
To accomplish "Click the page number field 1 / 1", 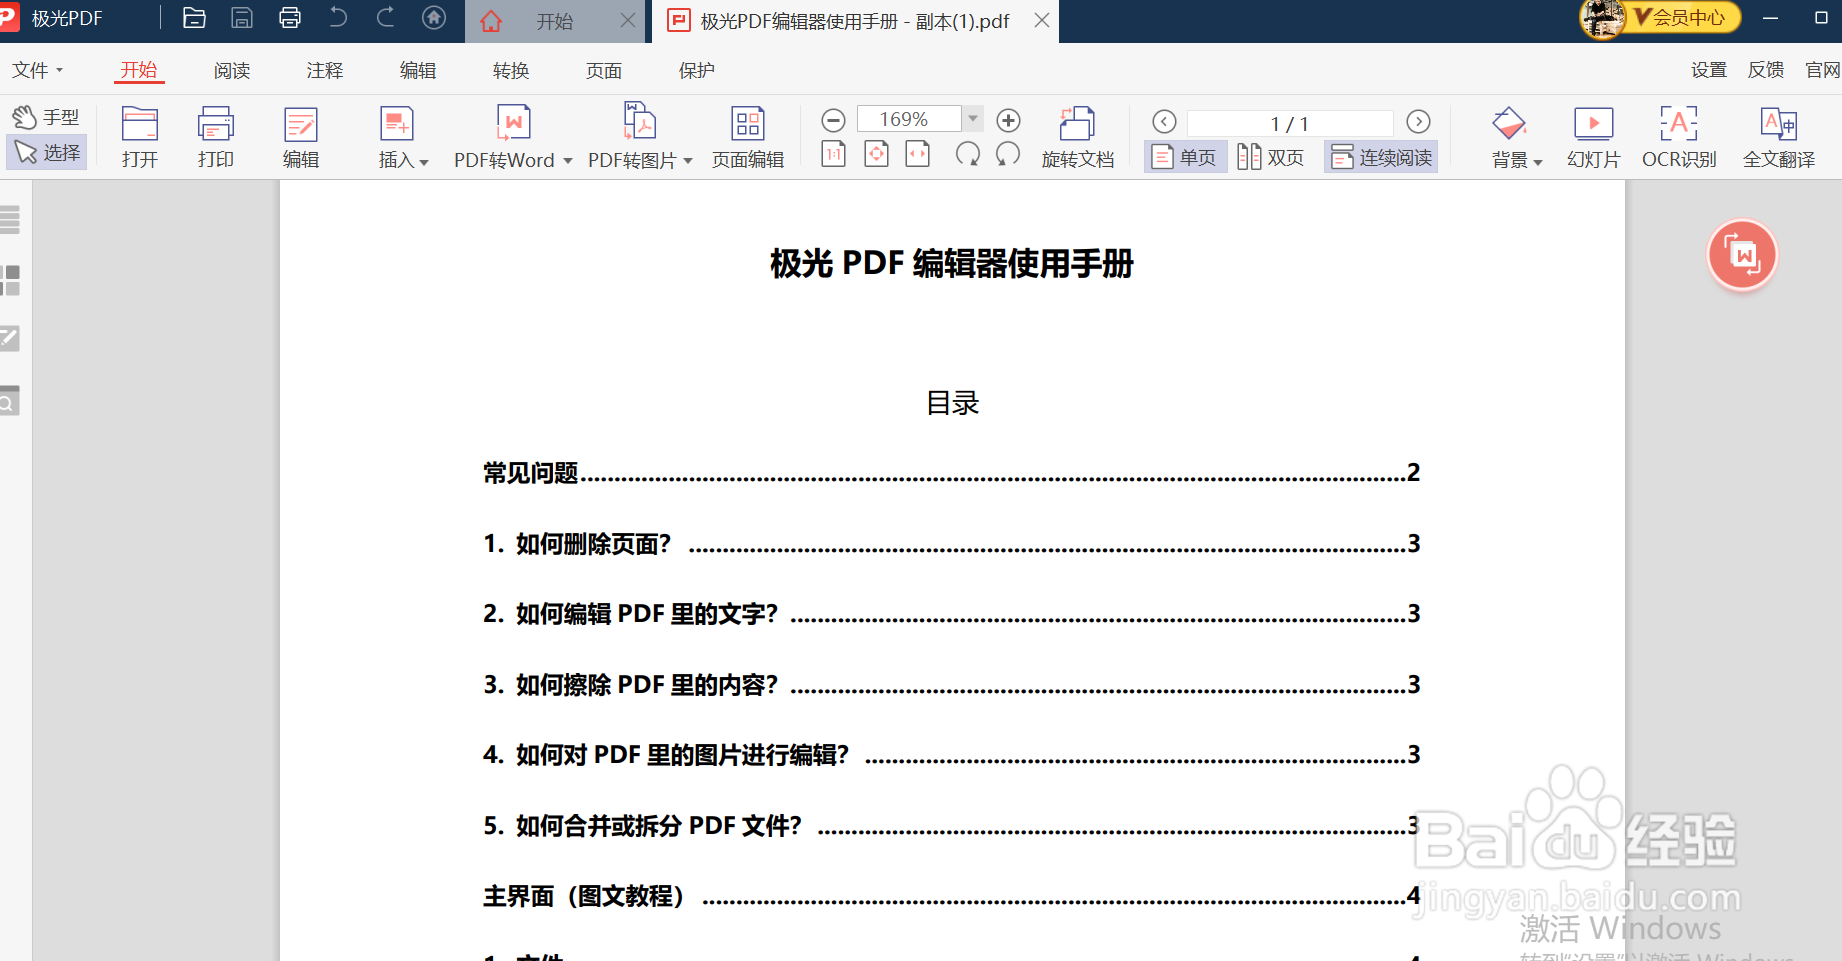I will (1290, 123).
